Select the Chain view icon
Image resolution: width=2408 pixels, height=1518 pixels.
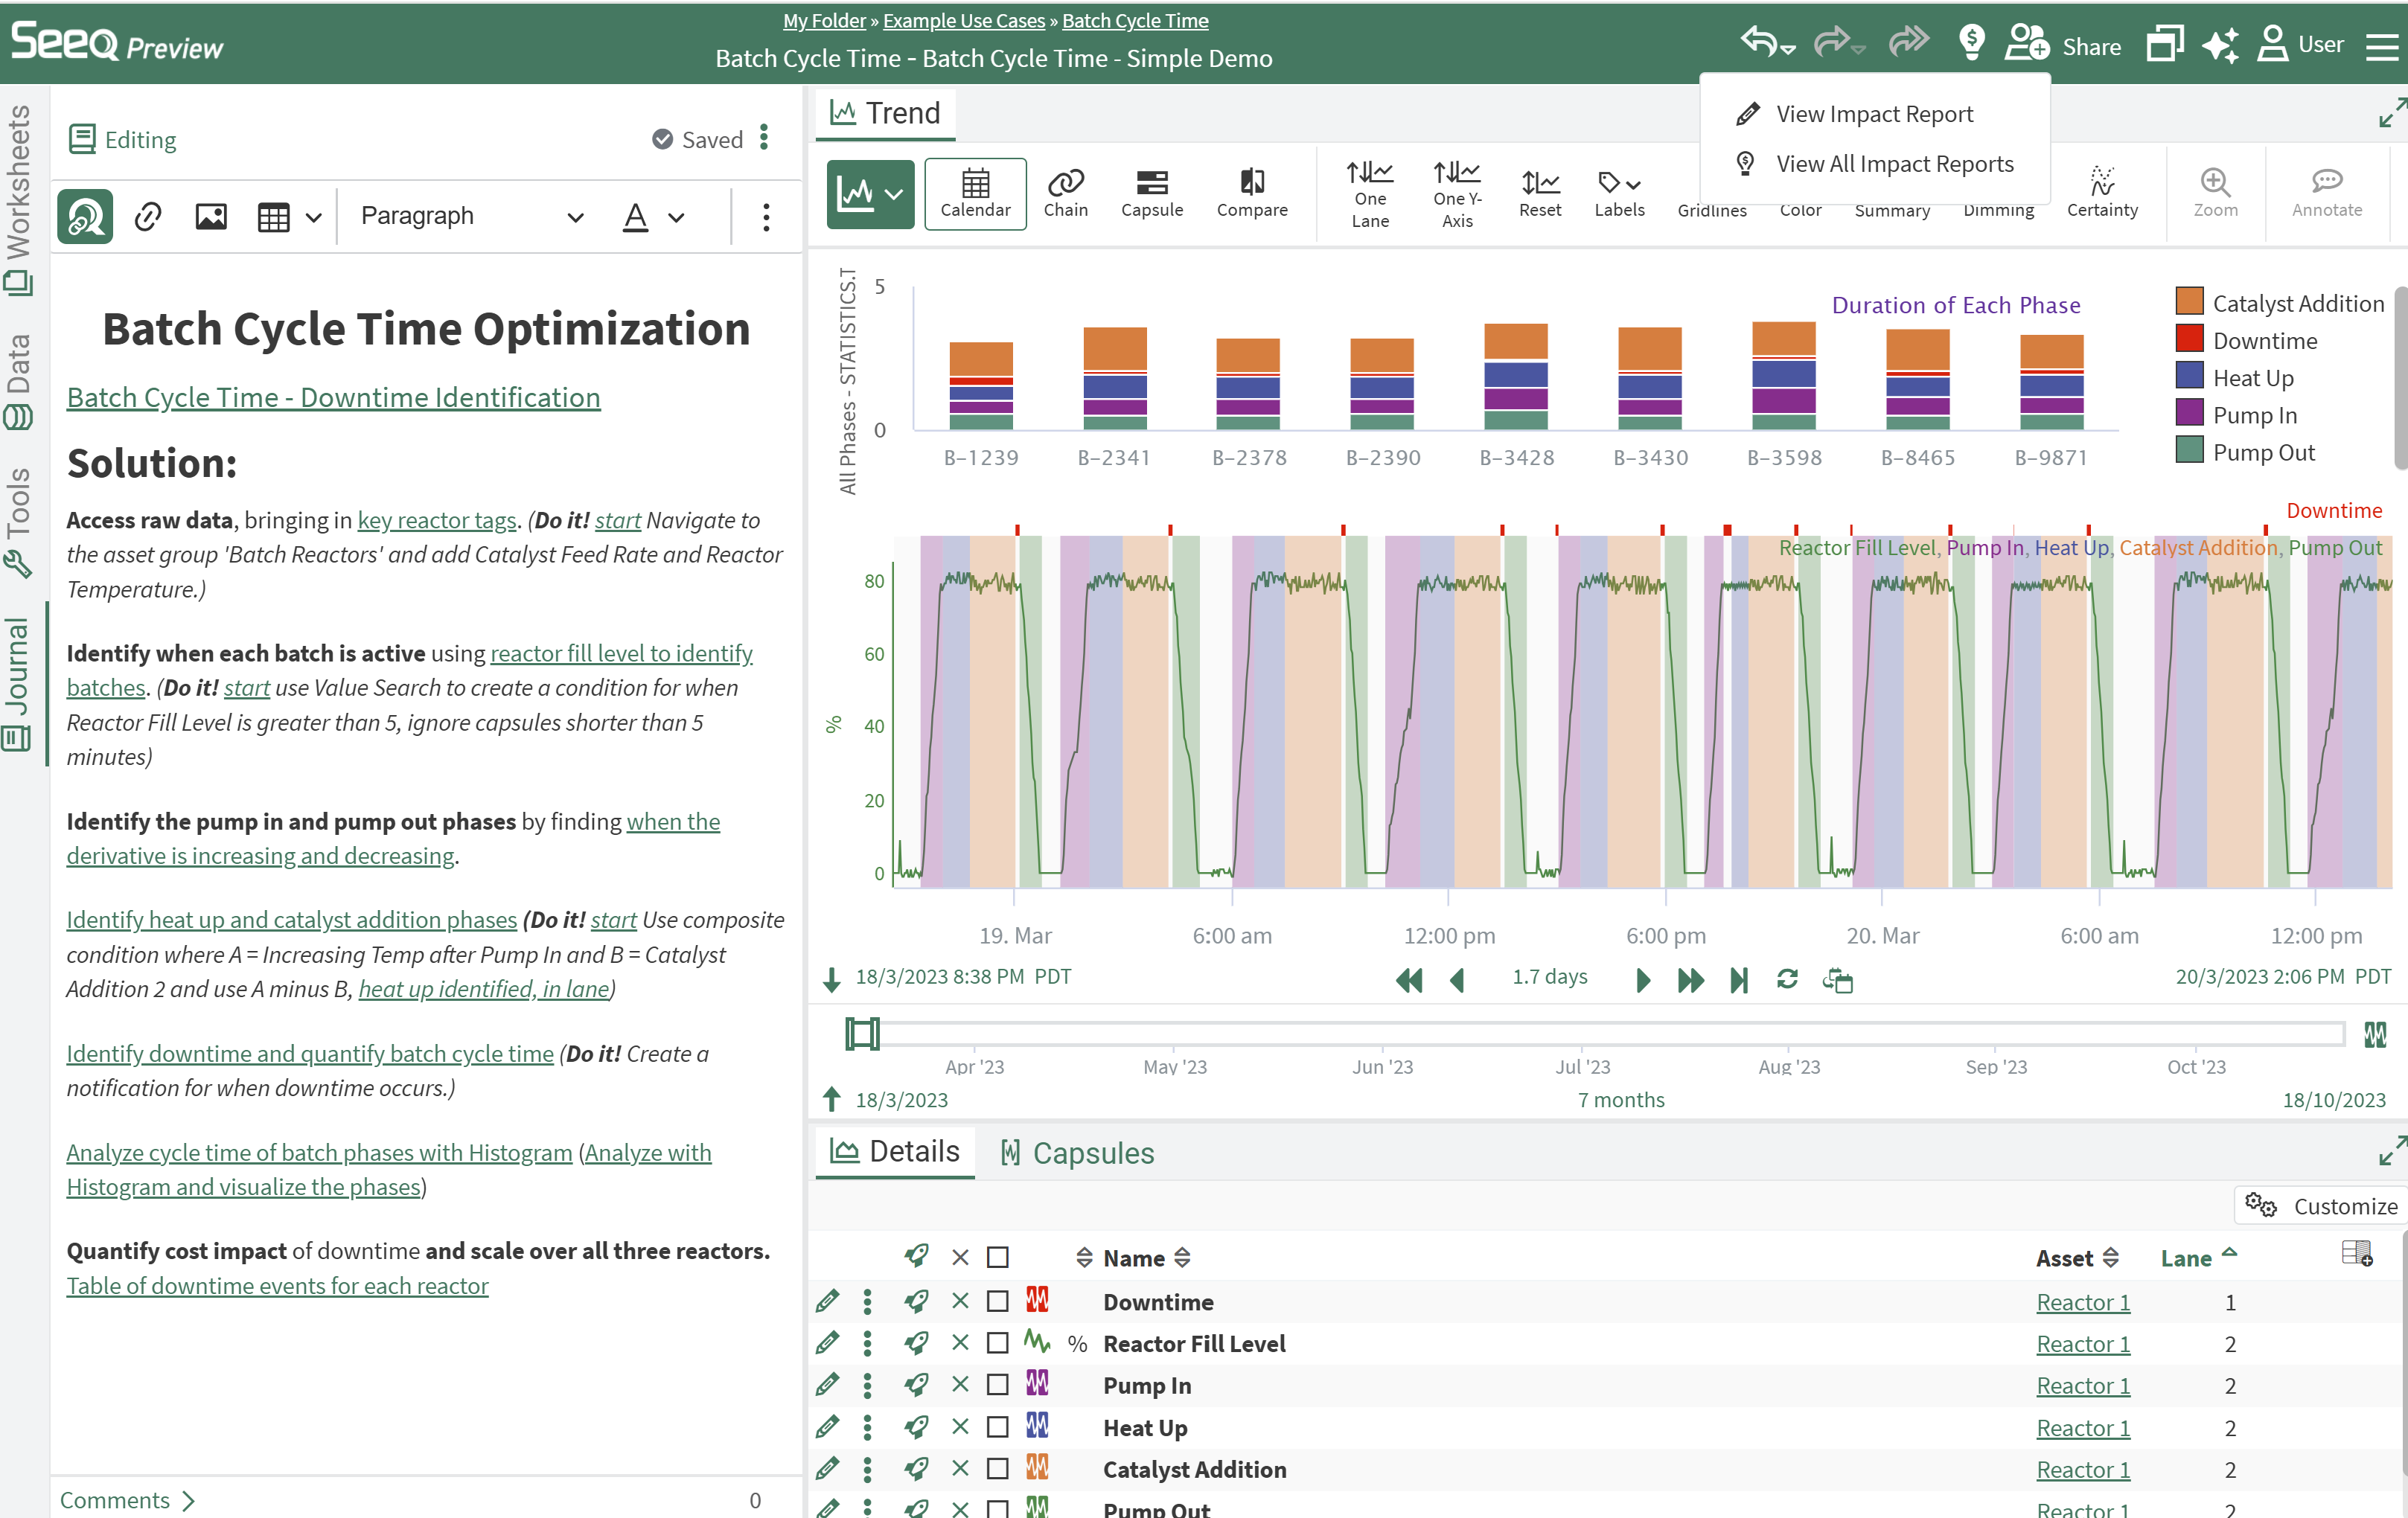pyautogui.click(x=1065, y=193)
